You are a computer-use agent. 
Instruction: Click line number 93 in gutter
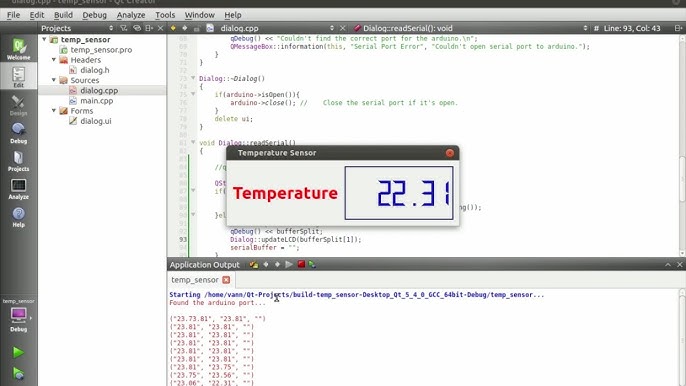(x=183, y=239)
